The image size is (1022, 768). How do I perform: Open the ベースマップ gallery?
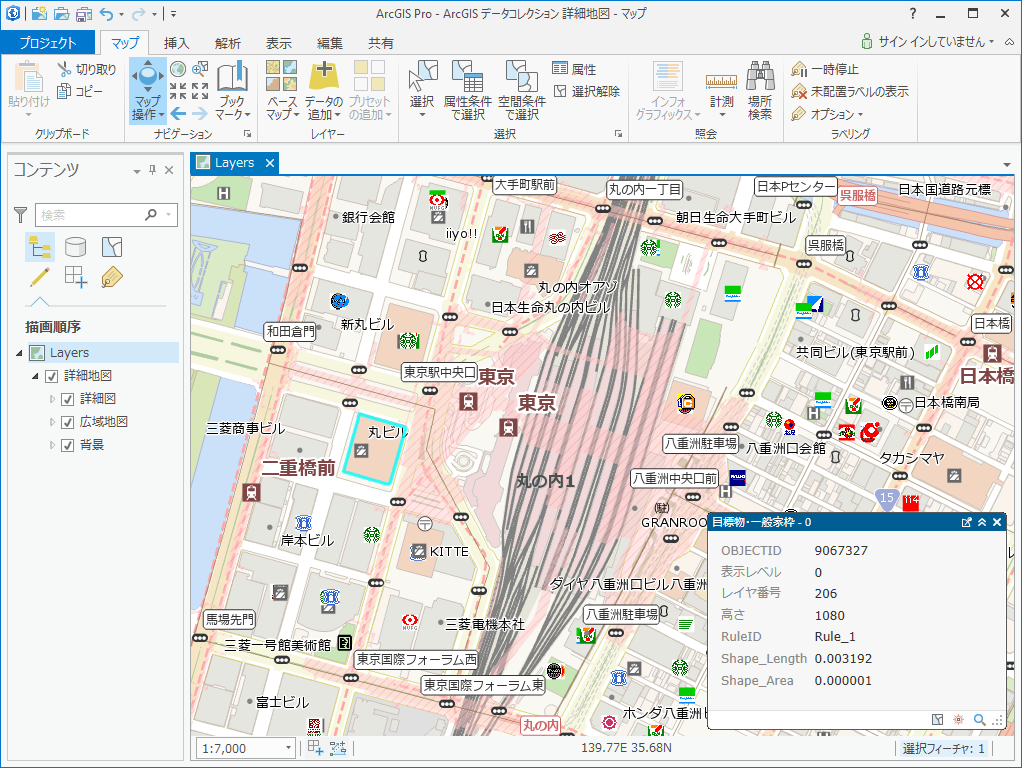tap(282, 90)
